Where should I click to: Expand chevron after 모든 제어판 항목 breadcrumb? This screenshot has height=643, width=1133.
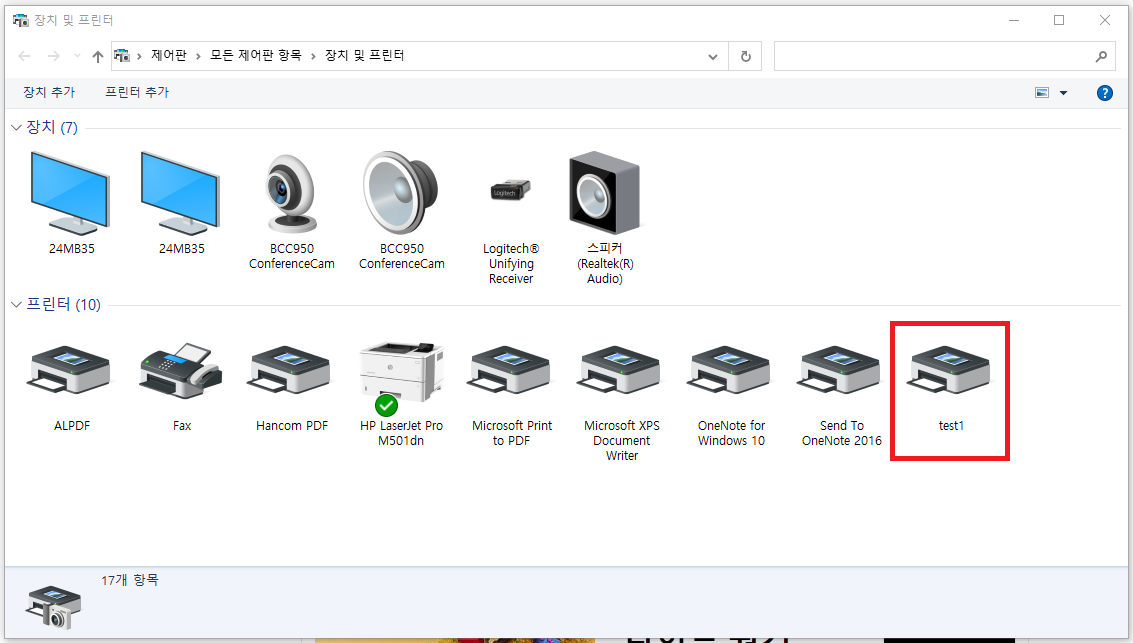(313, 56)
